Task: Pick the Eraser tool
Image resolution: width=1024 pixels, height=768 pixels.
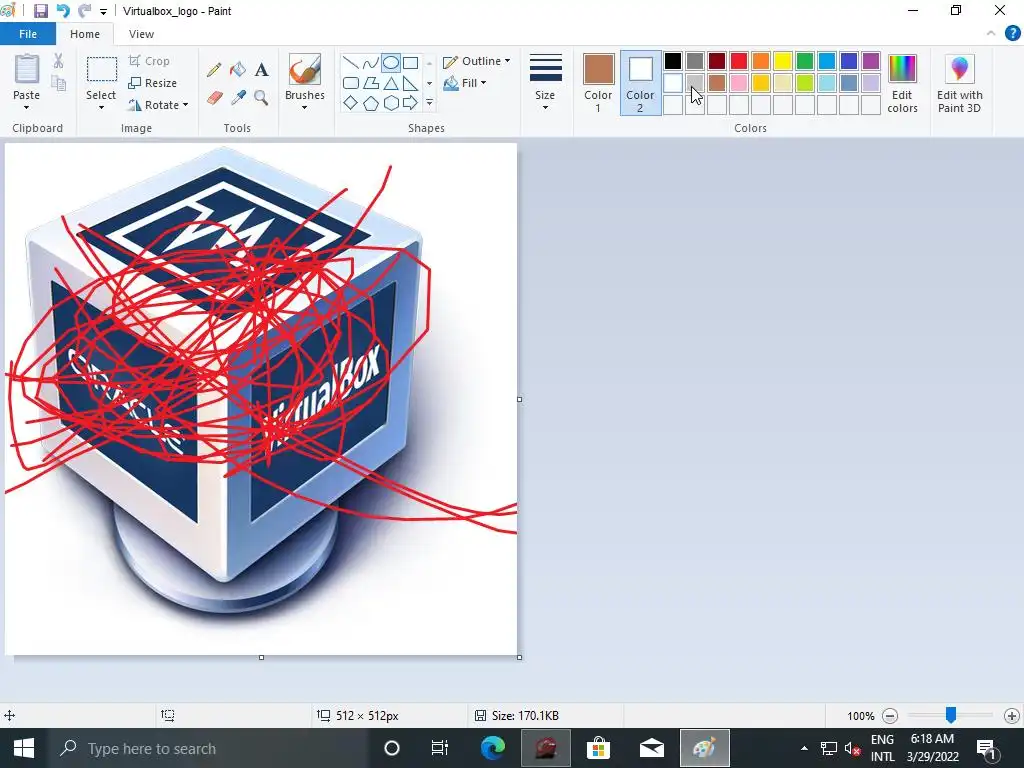Action: pos(214,98)
